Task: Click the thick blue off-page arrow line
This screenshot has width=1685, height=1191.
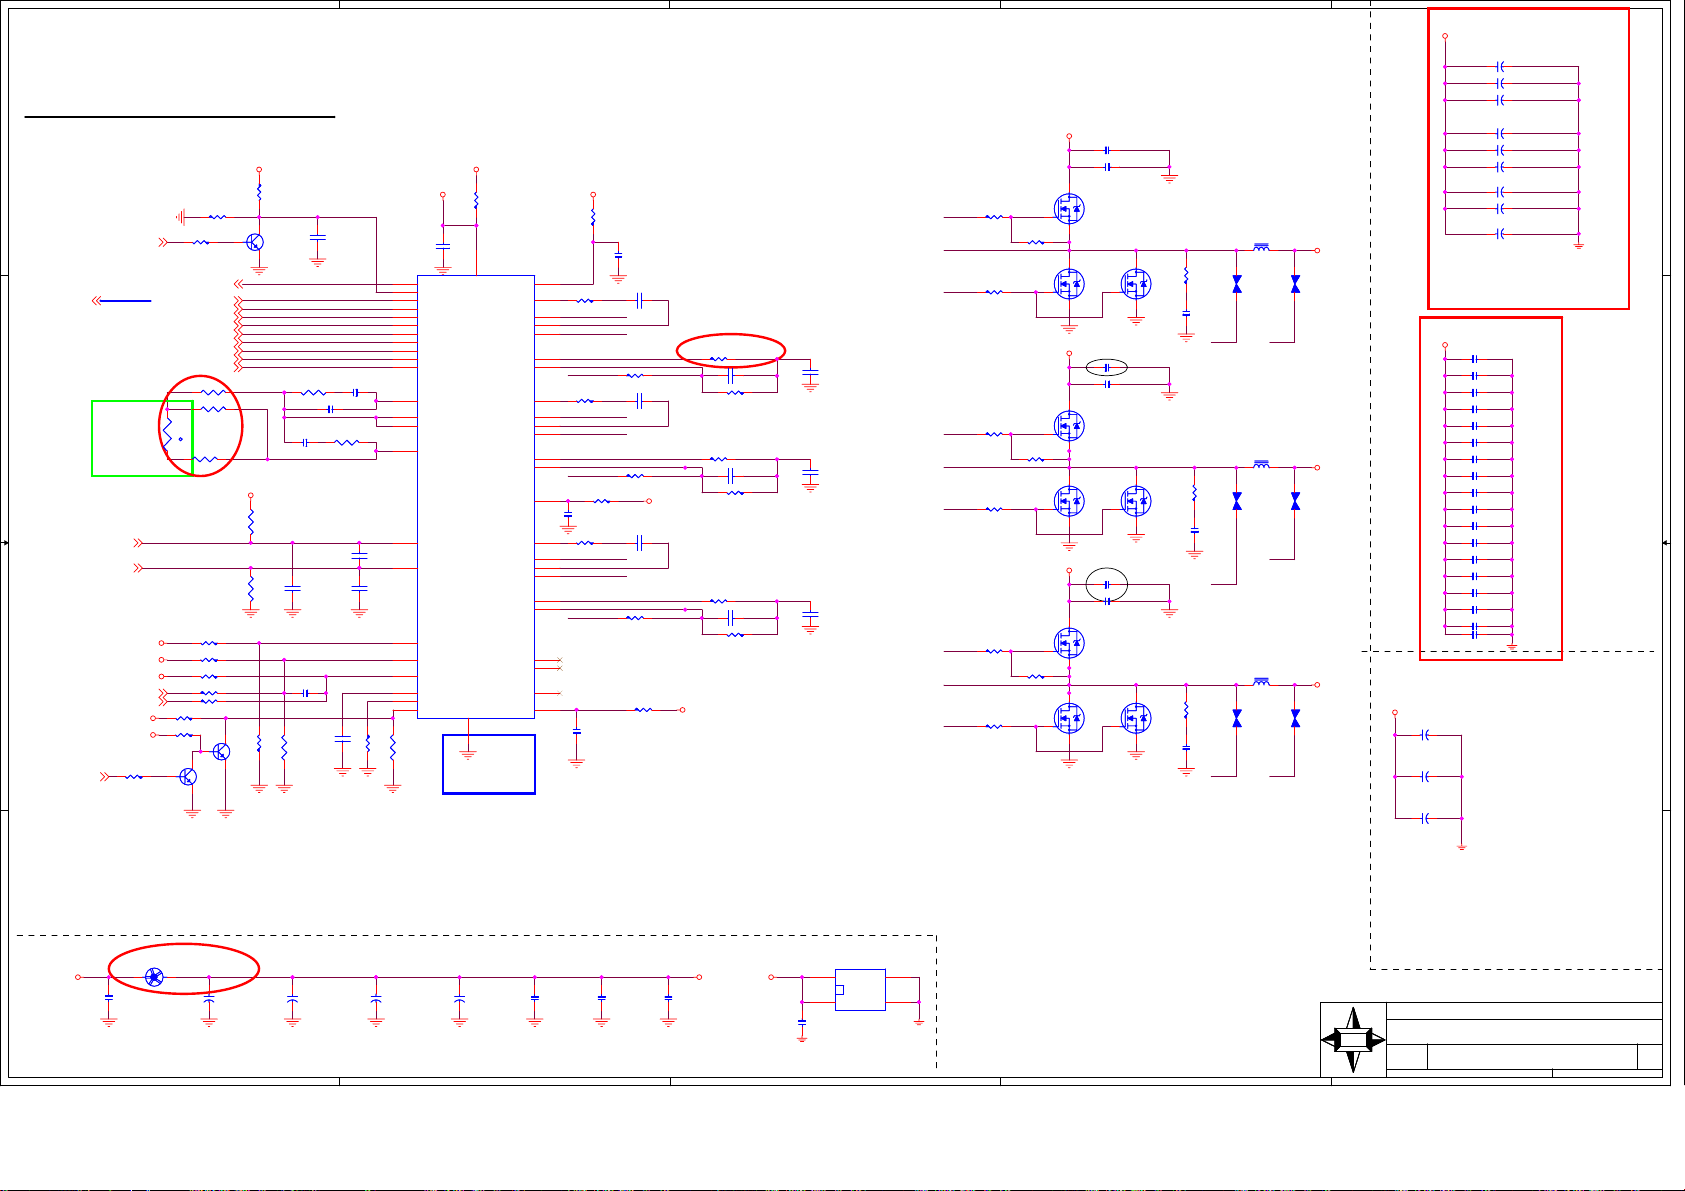Action: point(121,300)
